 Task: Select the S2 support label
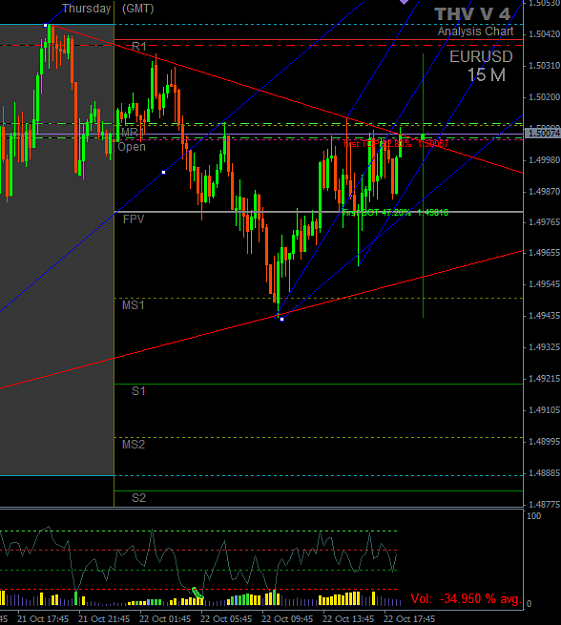(x=139, y=498)
